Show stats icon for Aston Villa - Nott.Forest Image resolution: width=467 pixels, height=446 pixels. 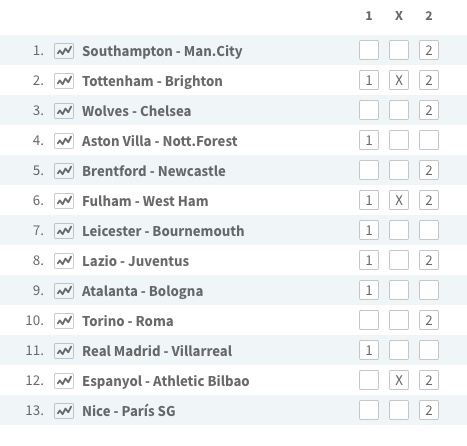point(64,141)
